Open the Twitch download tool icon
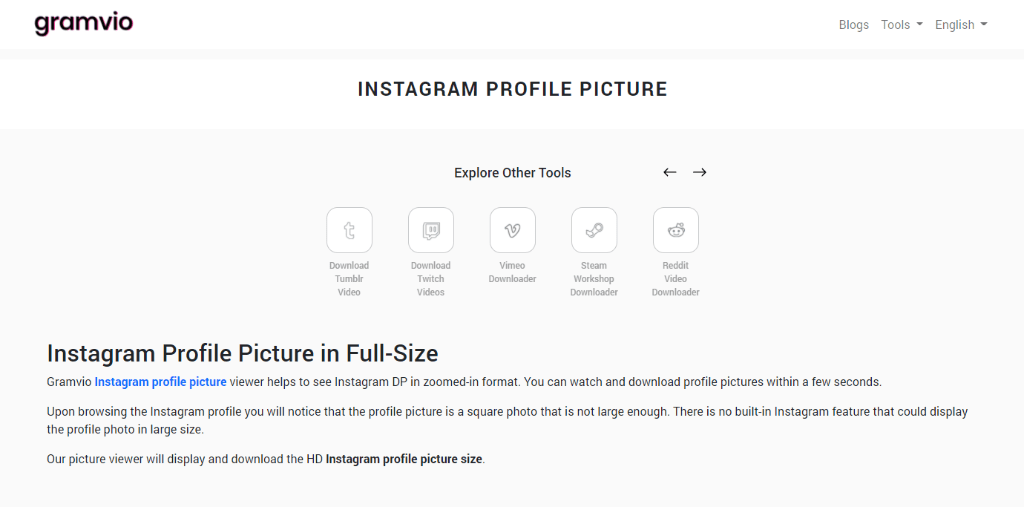This screenshot has height=507, width=1024. [x=431, y=230]
